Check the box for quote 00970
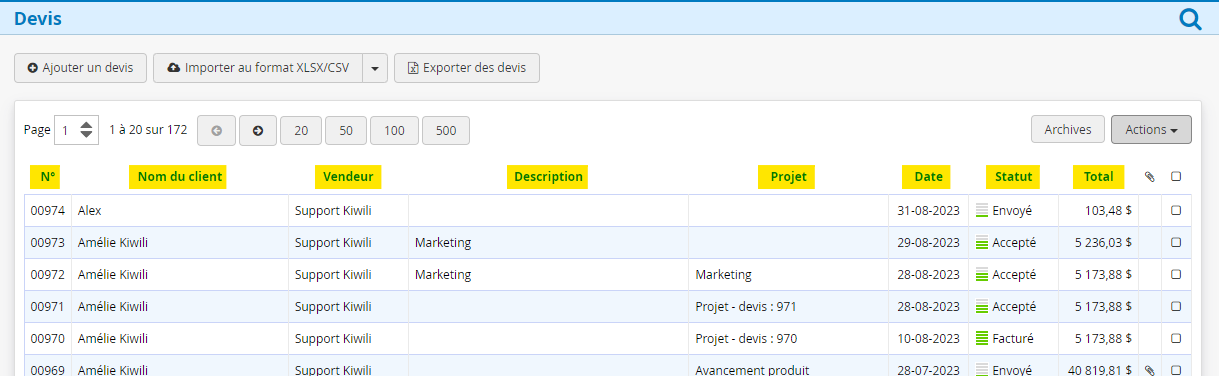This screenshot has height=376, width=1219. point(1176,339)
